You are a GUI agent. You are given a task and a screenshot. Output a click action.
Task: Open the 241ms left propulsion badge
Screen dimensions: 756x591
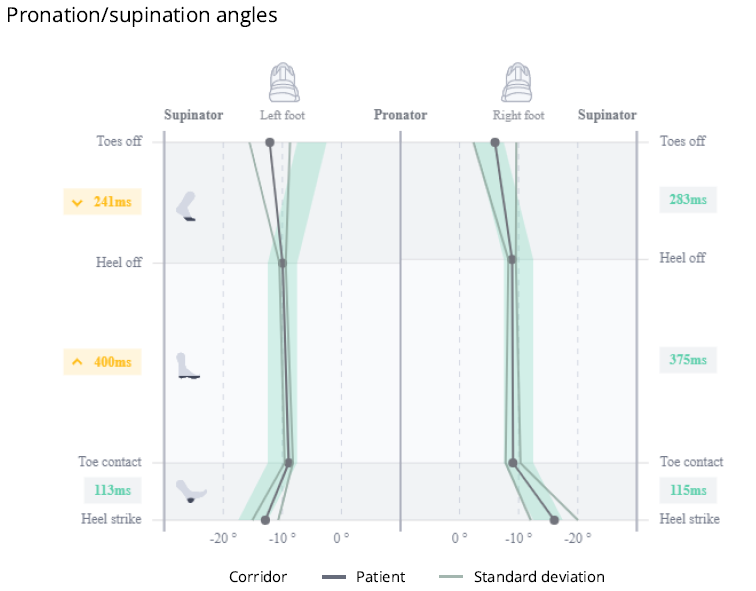[x=102, y=201]
